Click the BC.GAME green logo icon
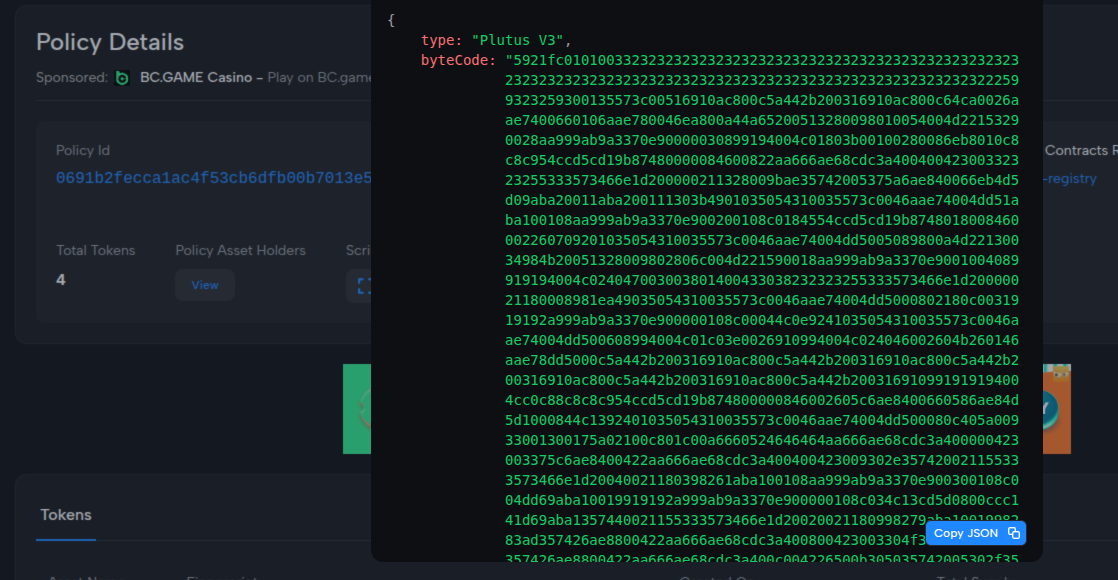 tap(122, 78)
